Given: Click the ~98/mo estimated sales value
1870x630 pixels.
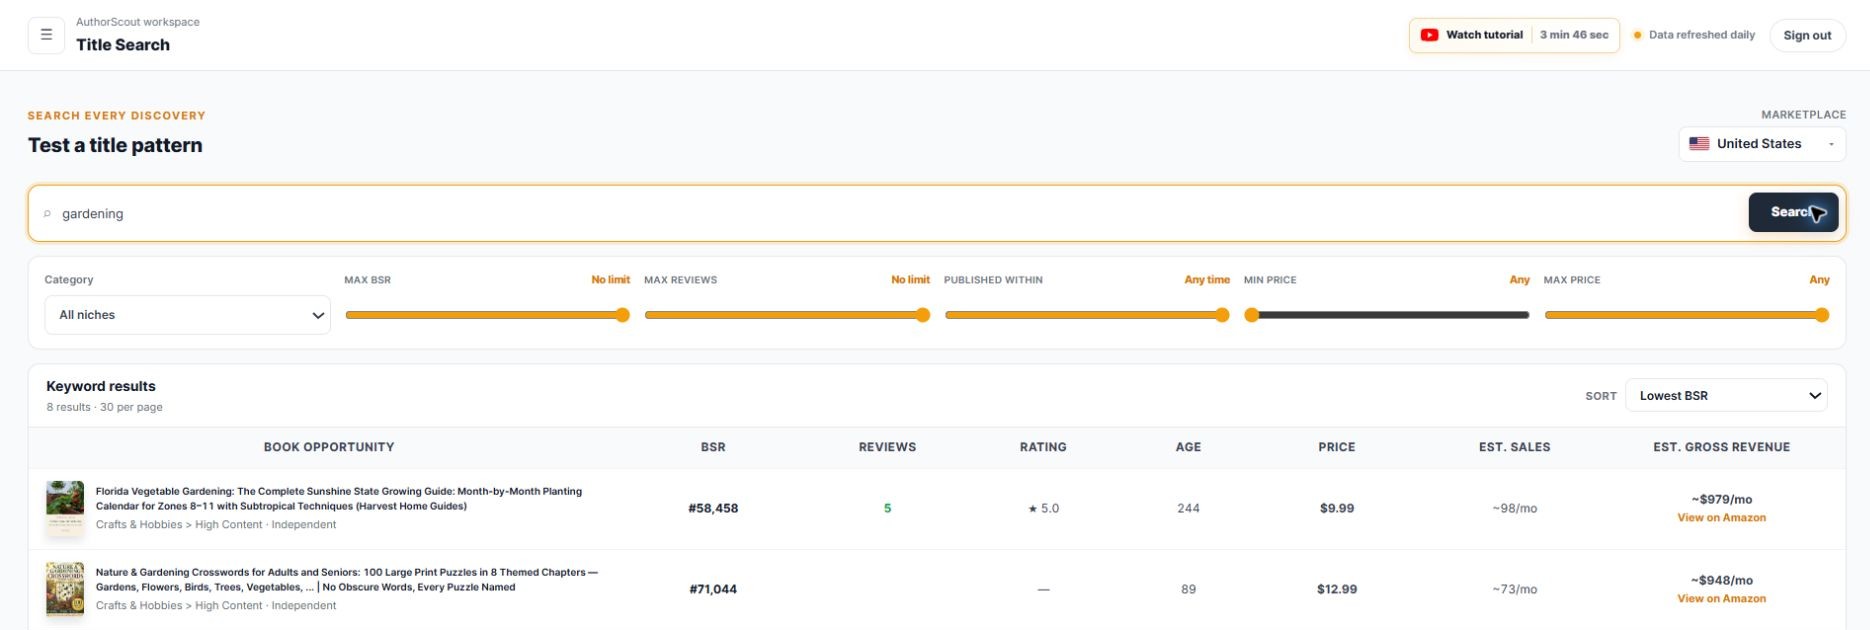Looking at the screenshot, I should [1514, 509].
